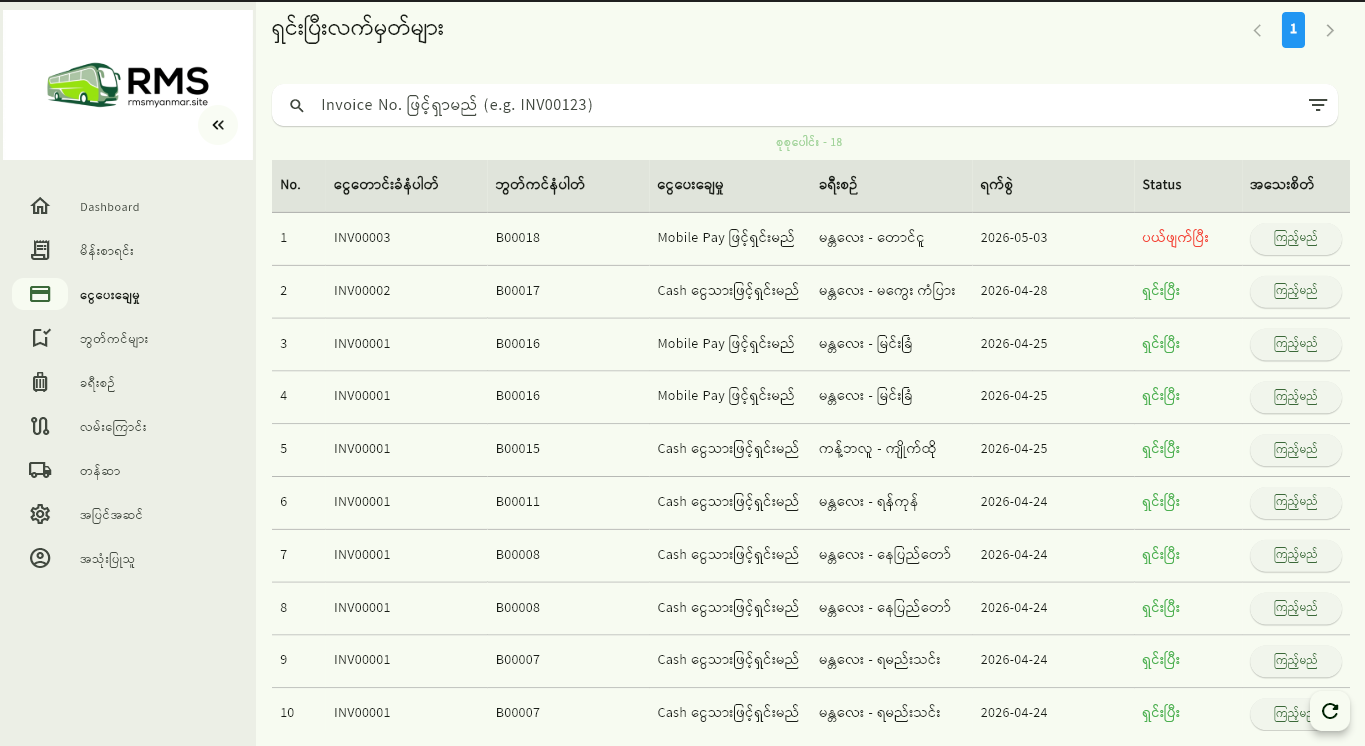Click the user account icon
Viewport: 1365px width, 746px height.
[x=40, y=558]
